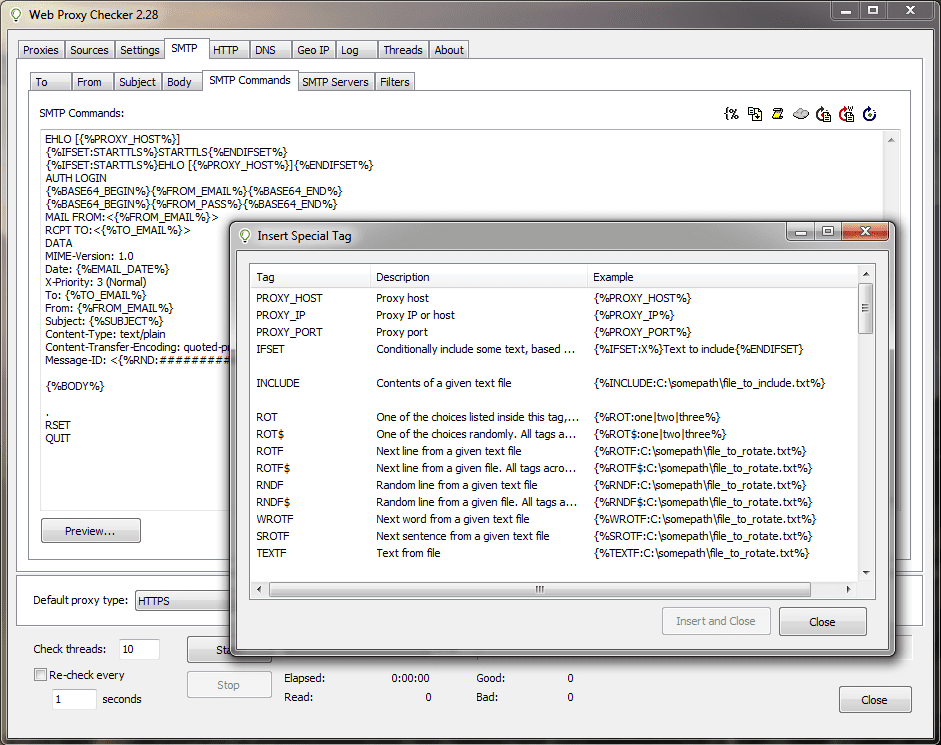Open the SMTP Servers sub-tab

335,82
